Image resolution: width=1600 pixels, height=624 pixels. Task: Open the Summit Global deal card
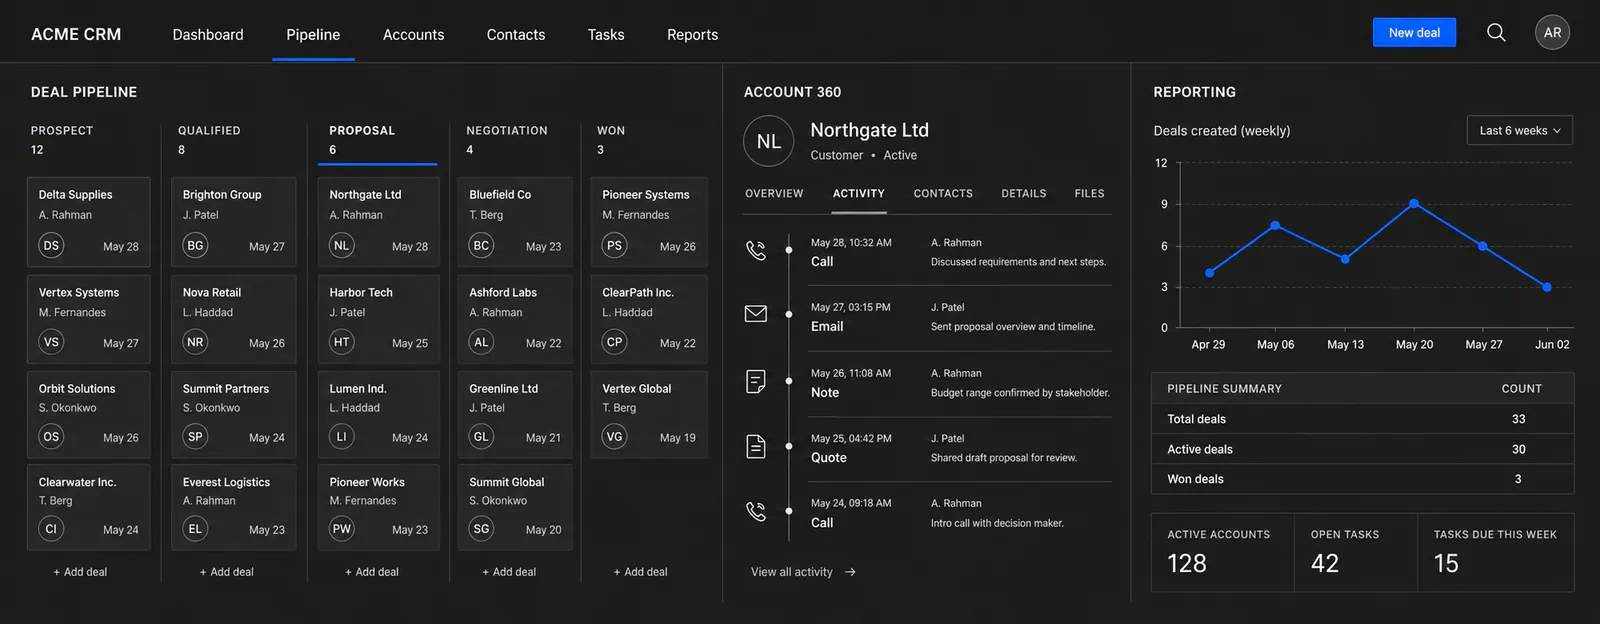[515, 507]
